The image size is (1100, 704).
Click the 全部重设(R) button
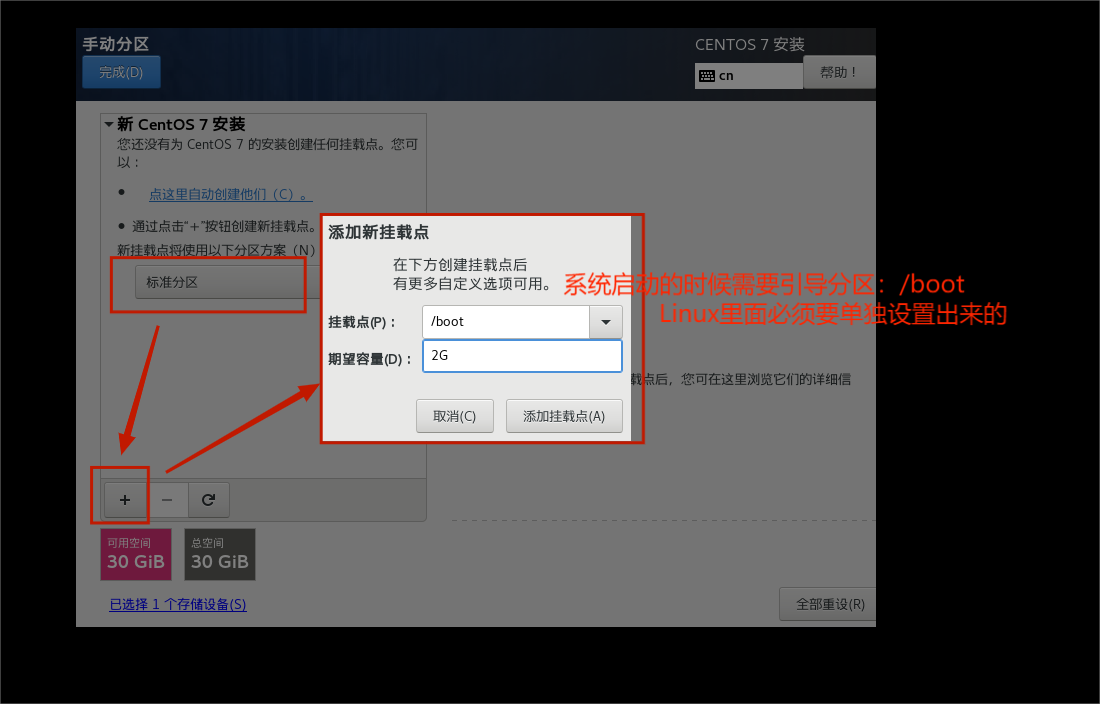point(828,604)
